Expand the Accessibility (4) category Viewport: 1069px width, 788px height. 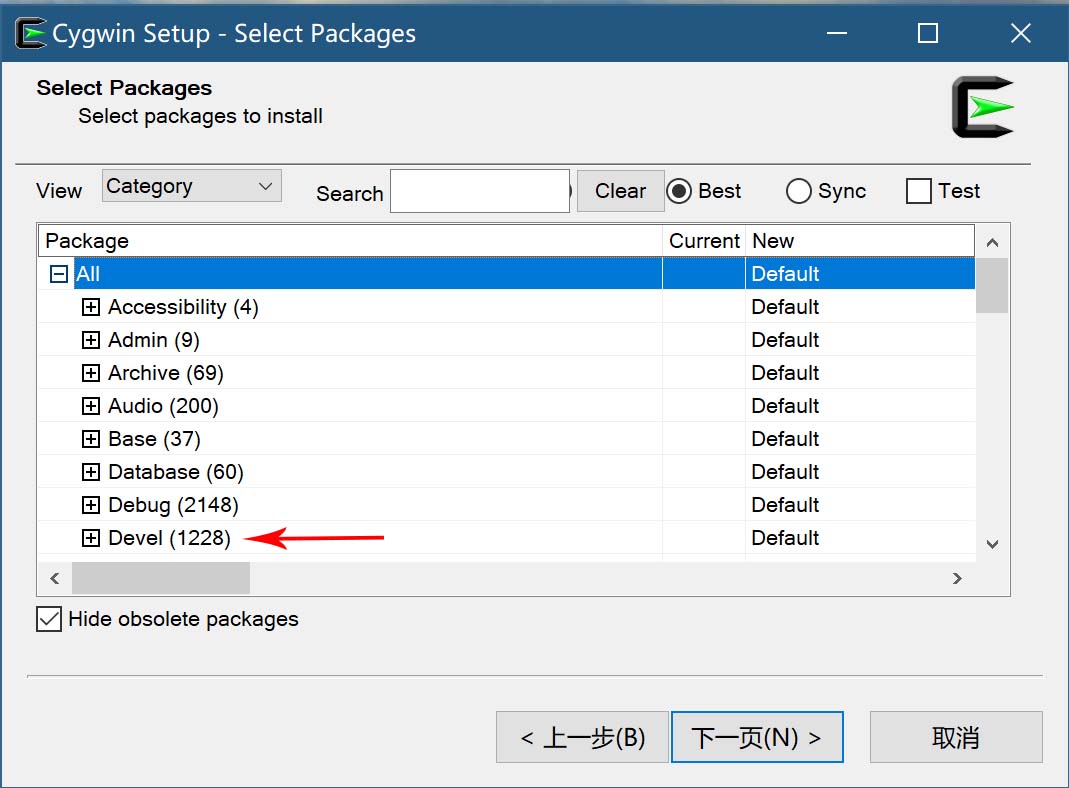tap(91, 307)
